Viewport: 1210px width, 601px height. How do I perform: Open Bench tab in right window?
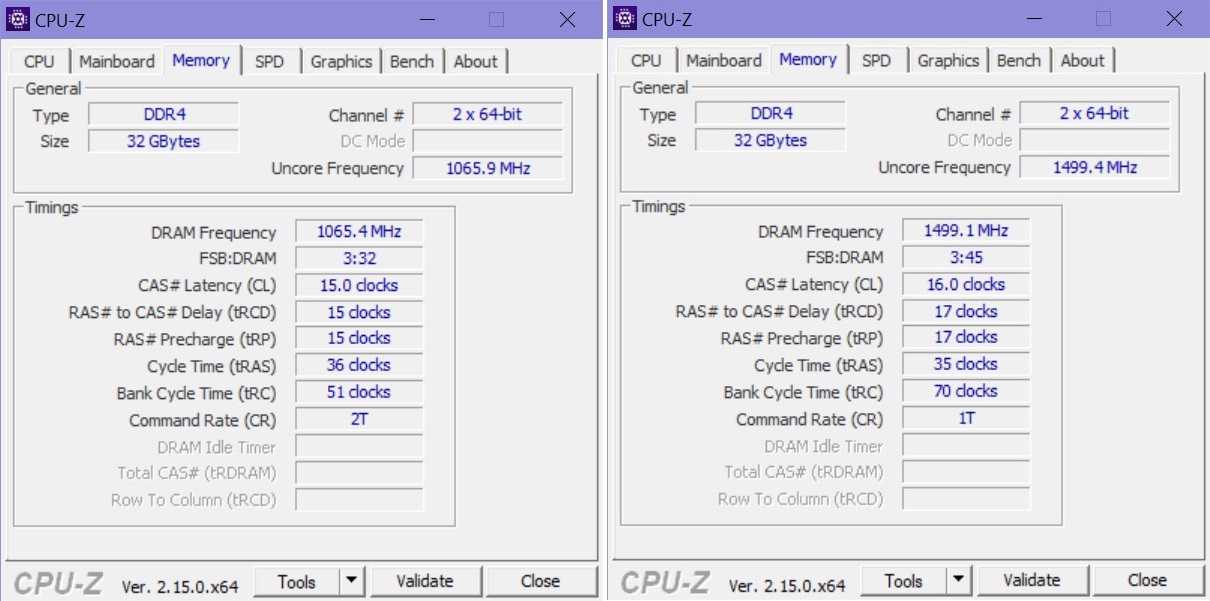pyautogui.click(x=1019, y=60)
